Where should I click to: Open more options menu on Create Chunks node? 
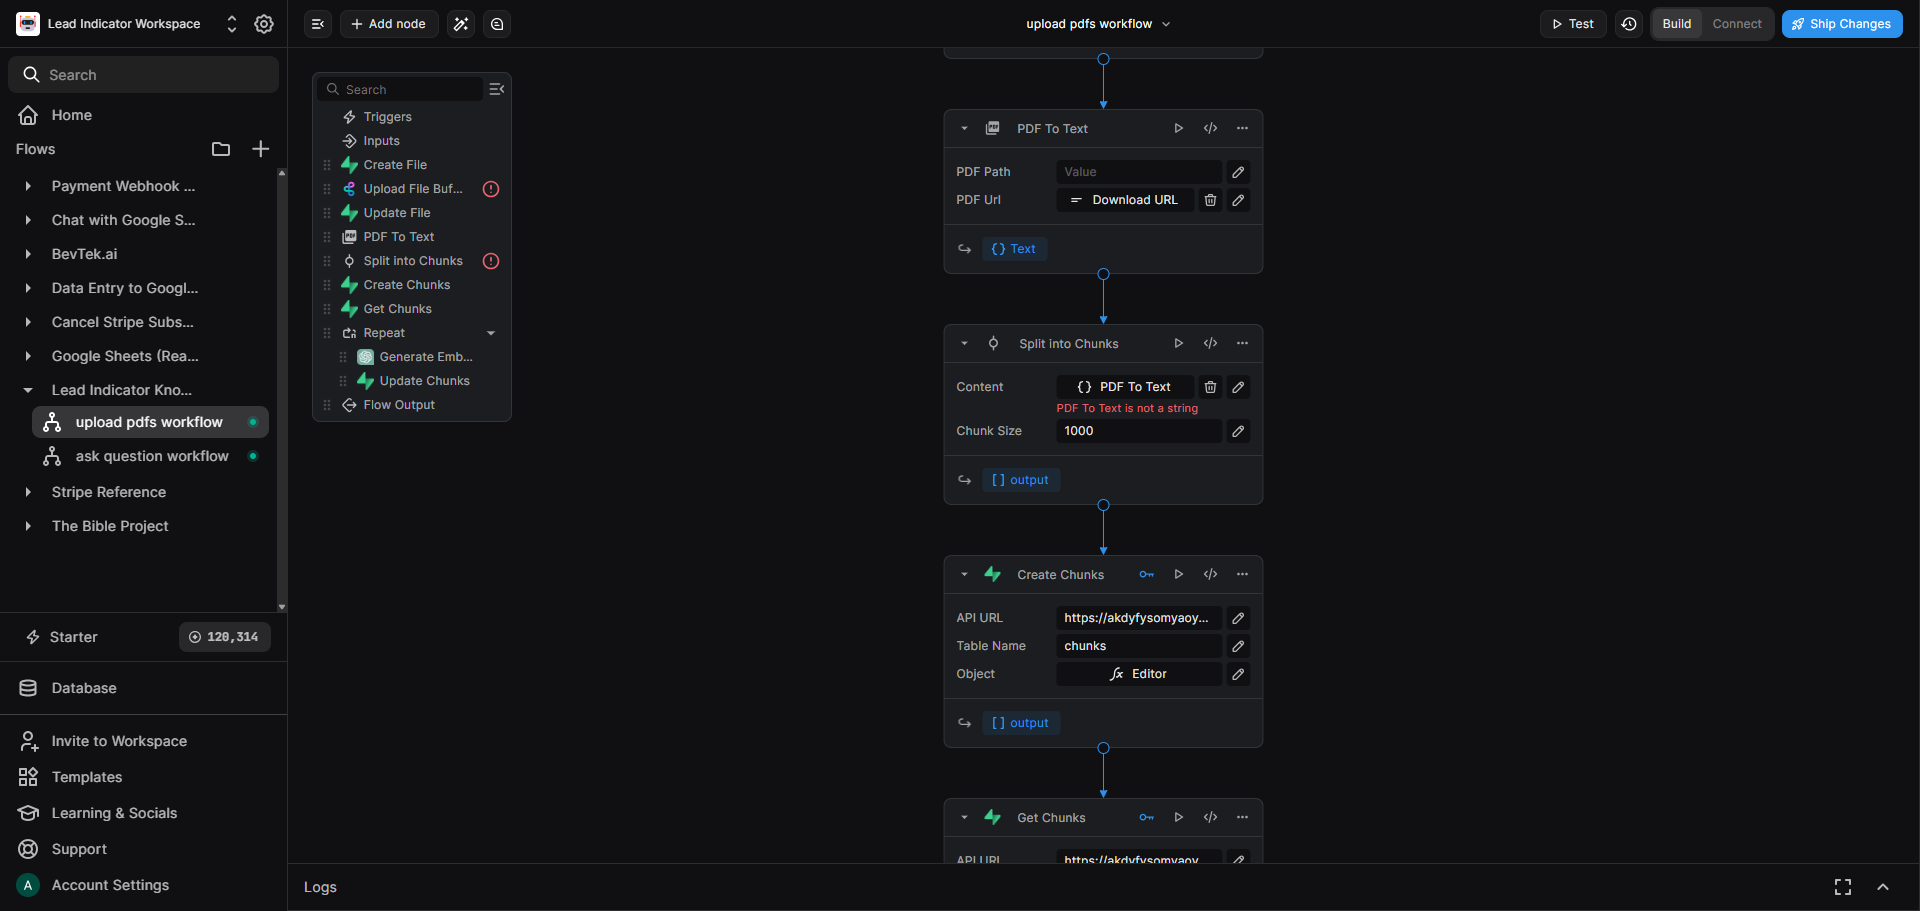tap(1242, 574)
